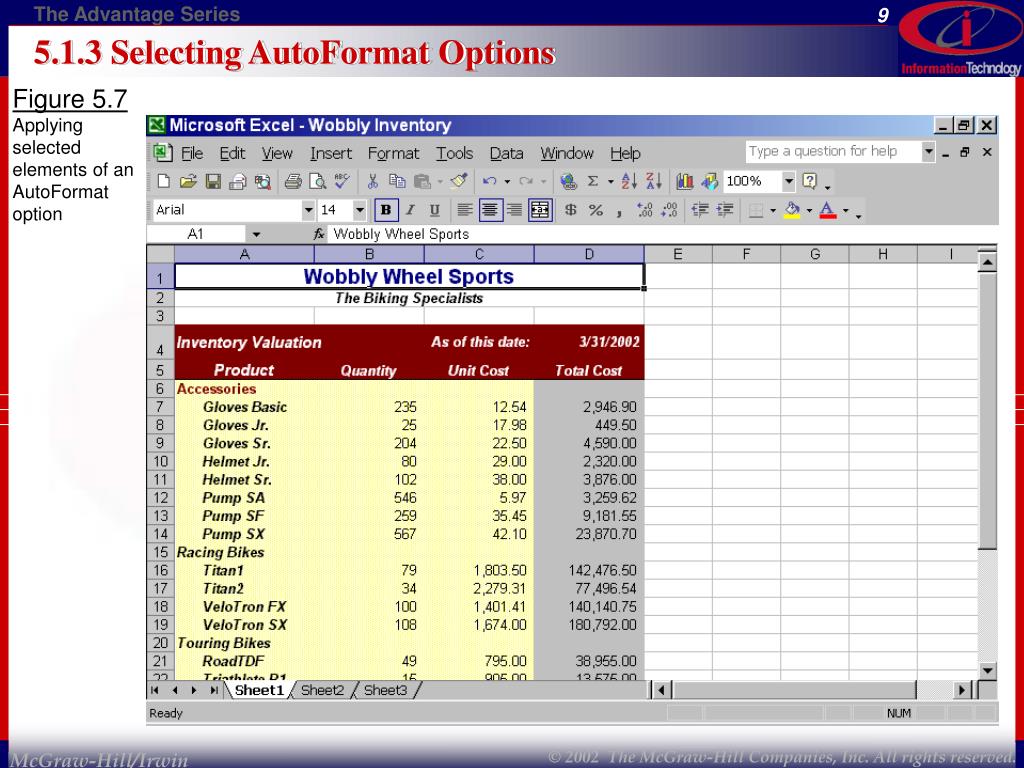Switch to the Sheet3 tab
Screen dimensions: 1024x768
click(x=385, y=690)
